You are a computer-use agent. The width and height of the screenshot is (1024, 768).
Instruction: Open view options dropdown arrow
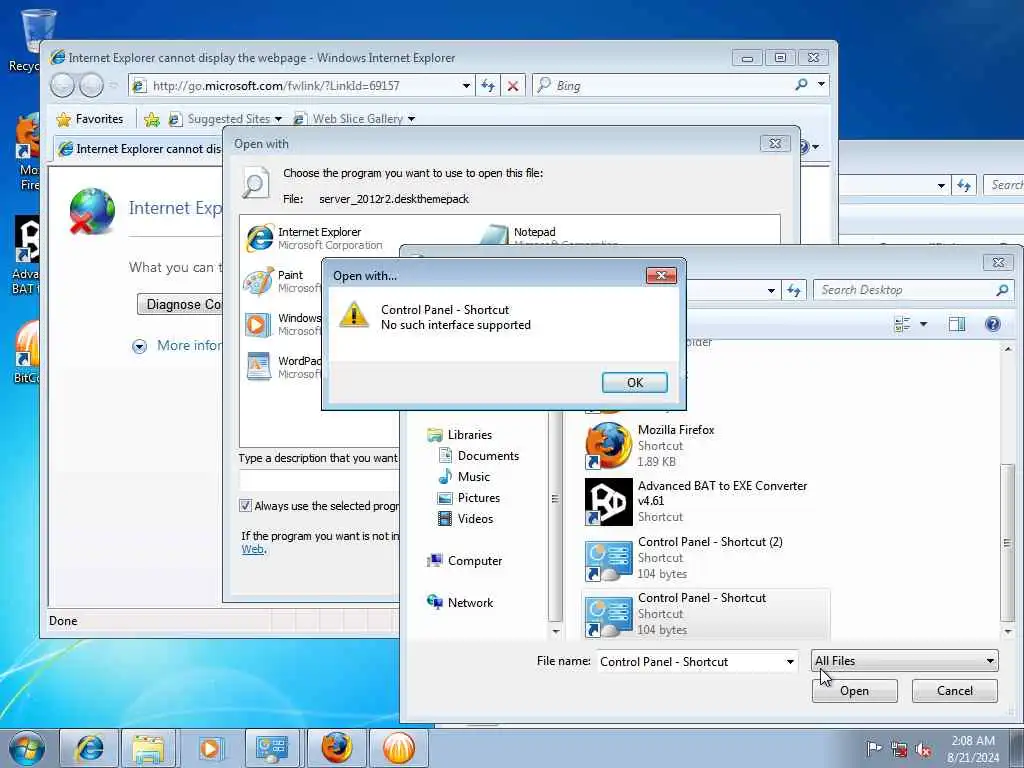point(923,324)
